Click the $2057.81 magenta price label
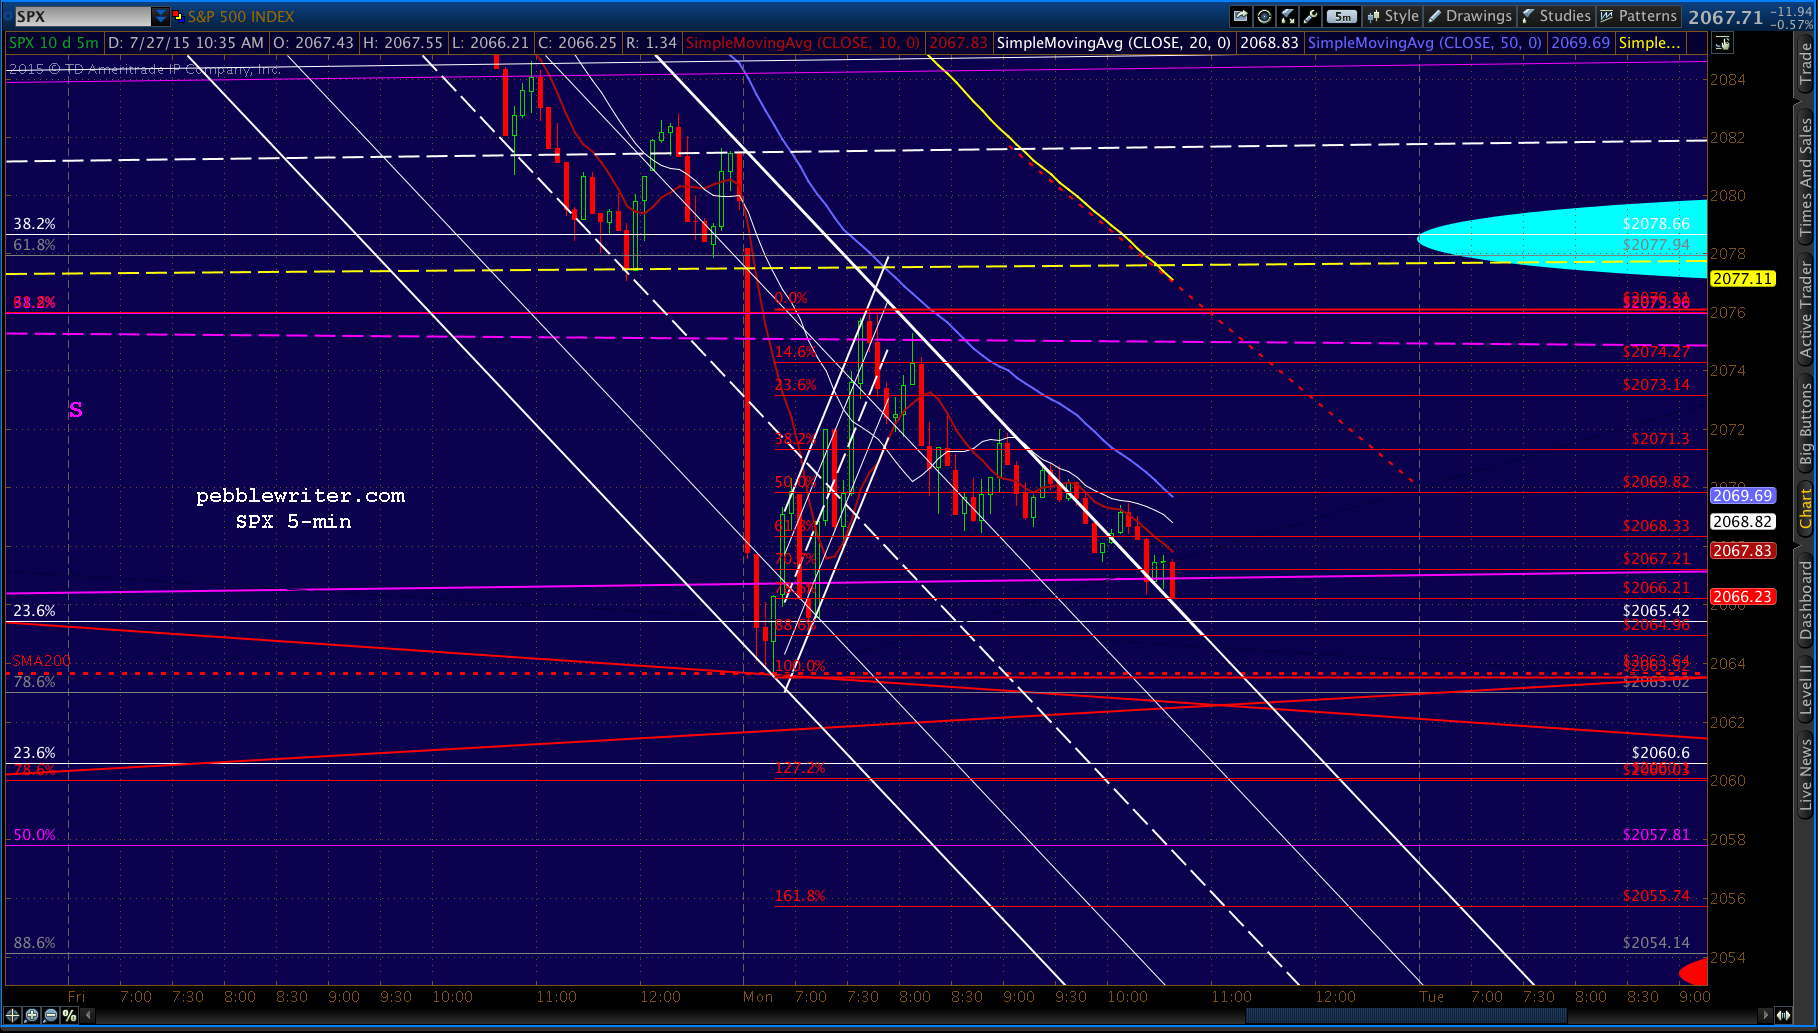 pyautogui.click(x=1656, y=835)
